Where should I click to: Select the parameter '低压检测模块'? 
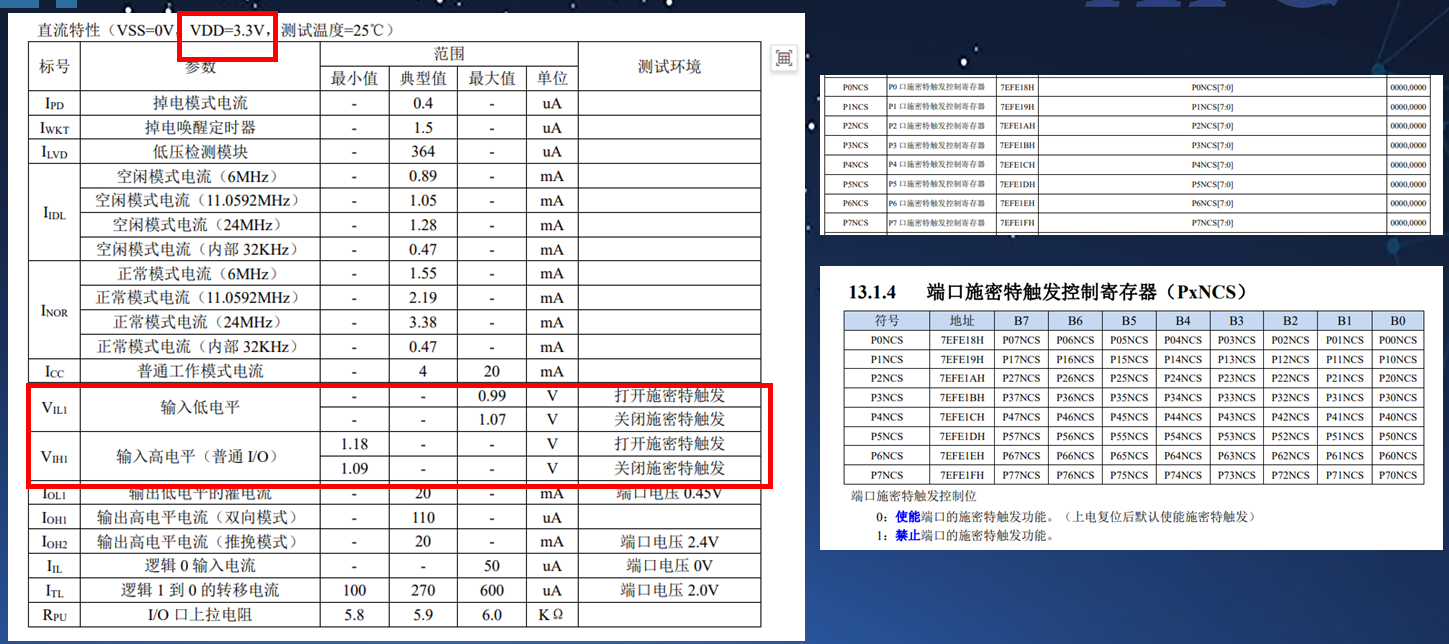tap(200, 151)
